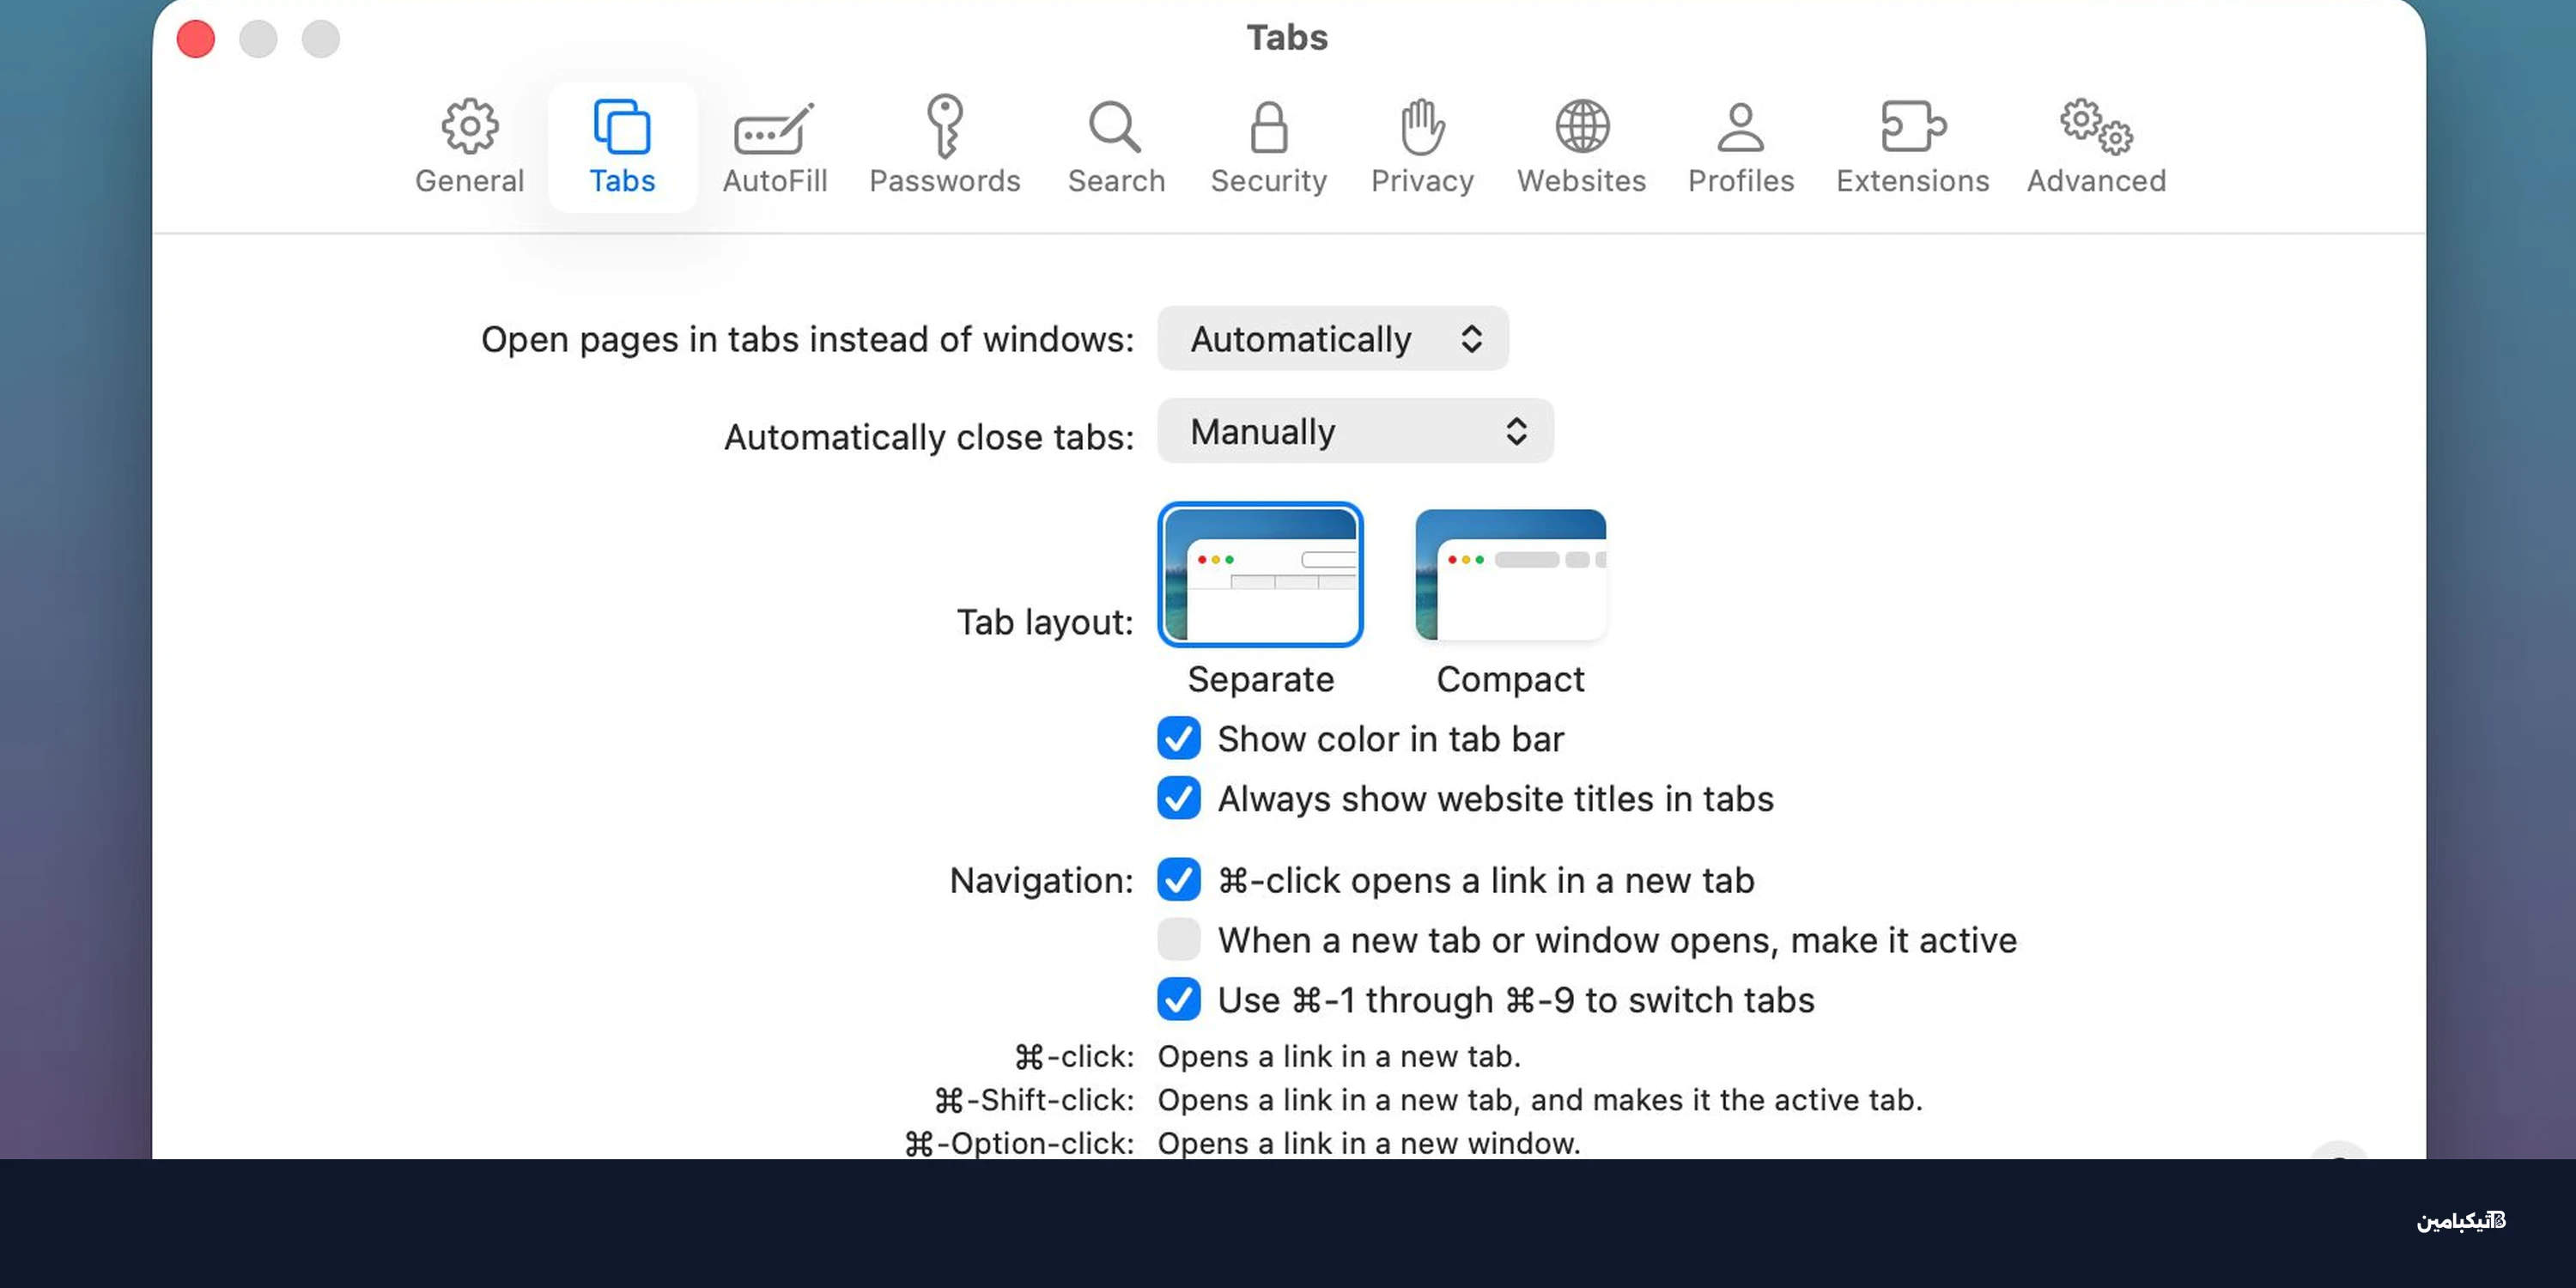Open Extensions pane puzzle piece icon
Screen dimensions: 2576x1288
tap(1912, 127)
